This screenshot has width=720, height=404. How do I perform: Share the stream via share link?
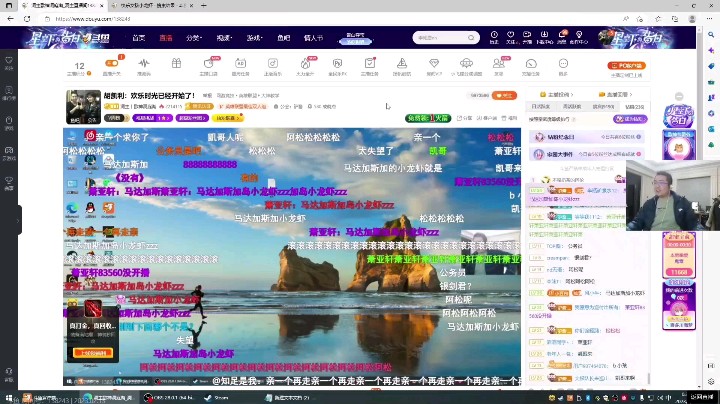(x=464, y=118)
